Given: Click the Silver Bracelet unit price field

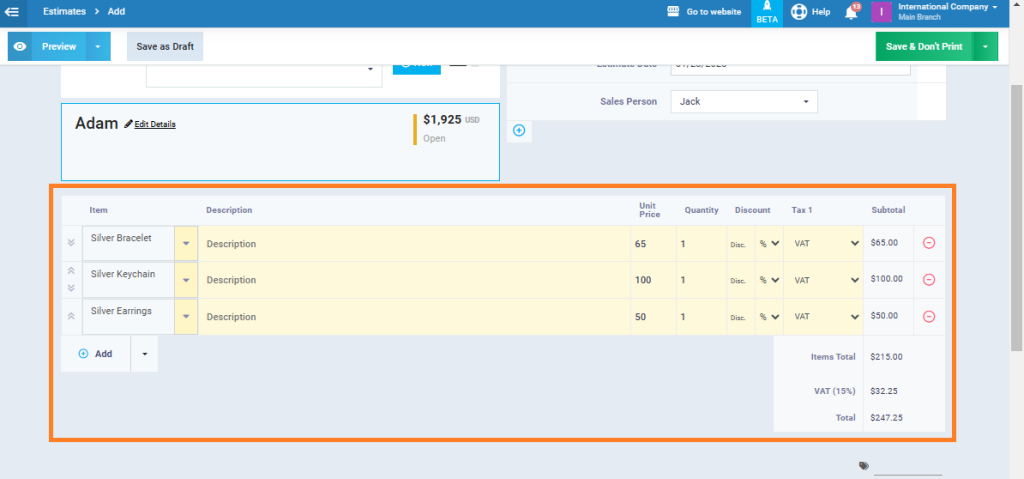Looking at the screenshot, I should (x=653, y=244).
